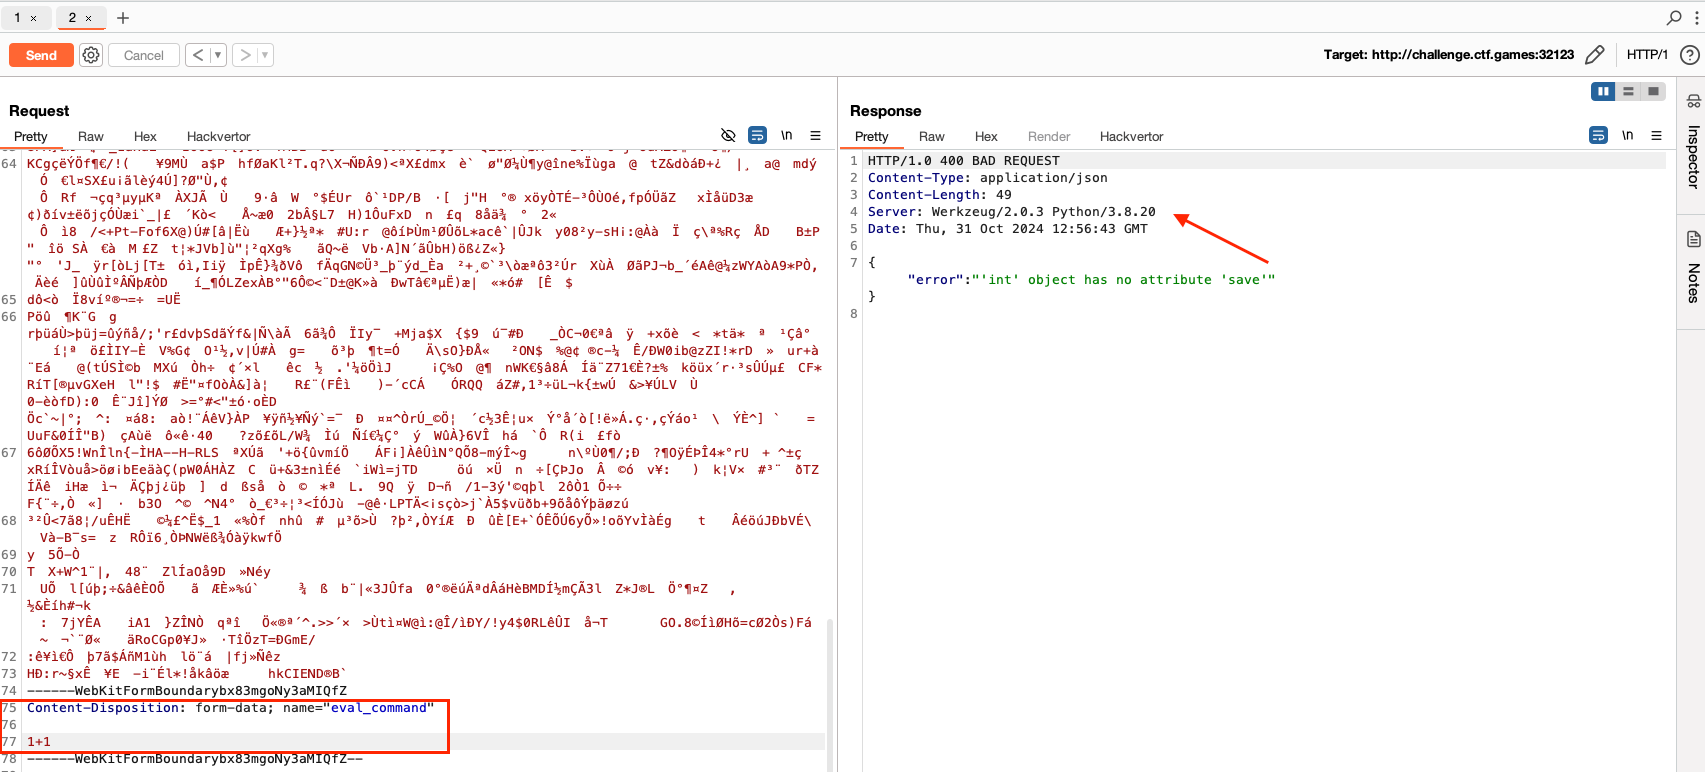Screen dimensions: 1705x772
Task: Select the Request Hex view tab
Action: click(145, 136)
